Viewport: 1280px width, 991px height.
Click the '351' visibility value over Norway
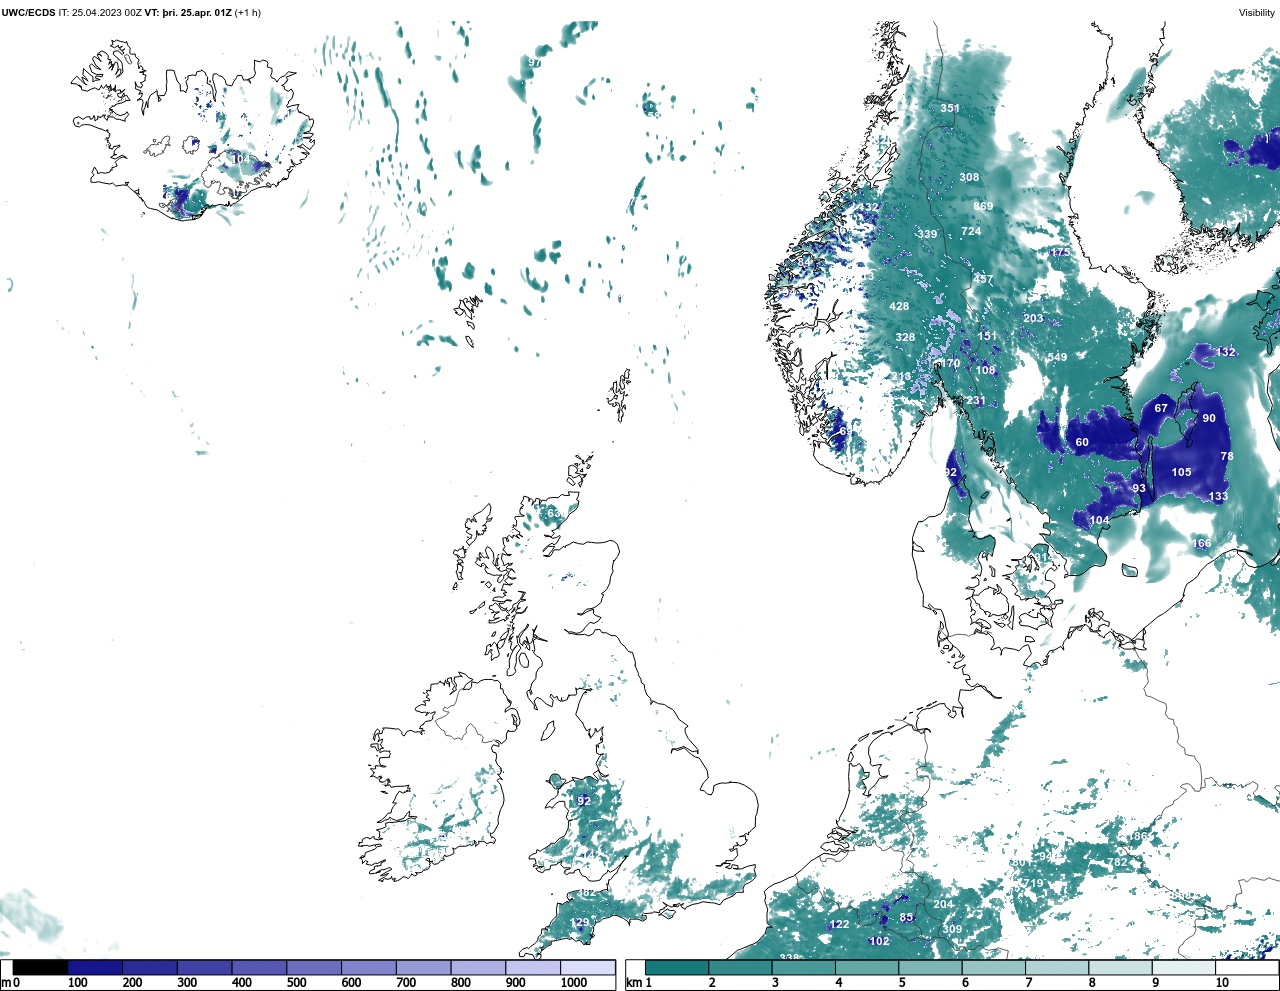point(950,108)
